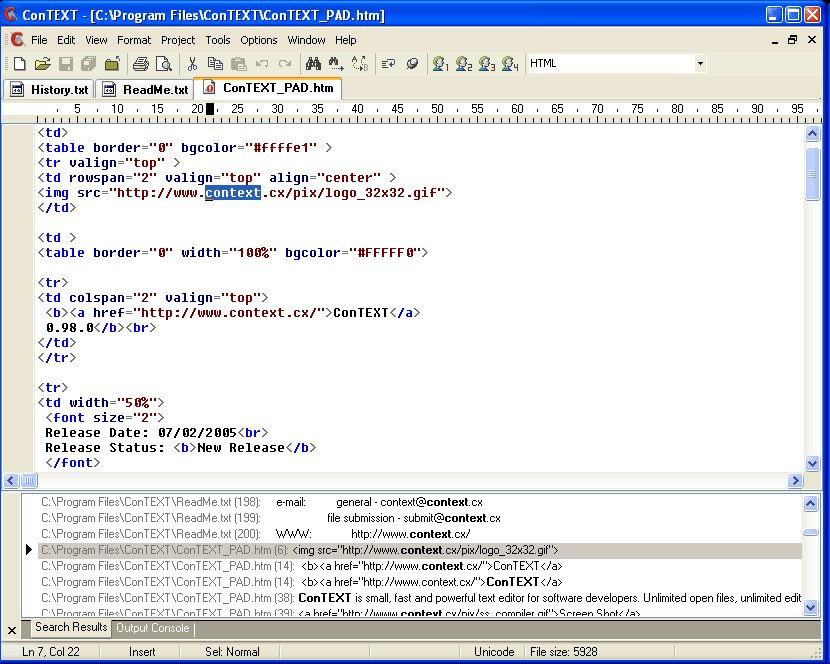Click the Unicode status bar cell

(494, 652)
